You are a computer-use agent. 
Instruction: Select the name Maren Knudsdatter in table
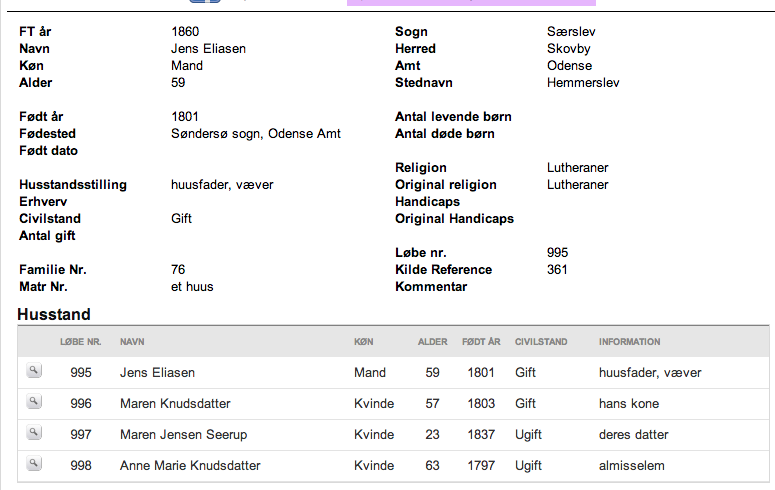coord(175,403)
